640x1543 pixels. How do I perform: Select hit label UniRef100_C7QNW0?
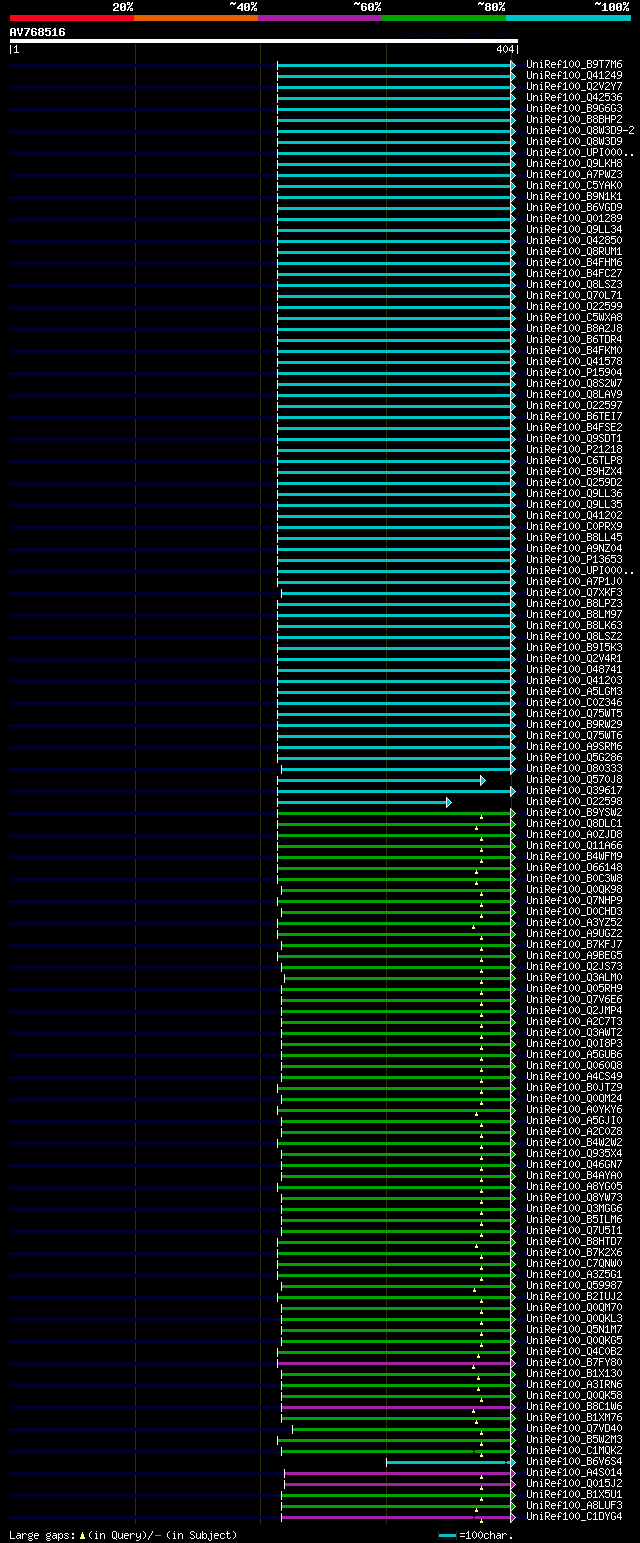coord(574,1263)
